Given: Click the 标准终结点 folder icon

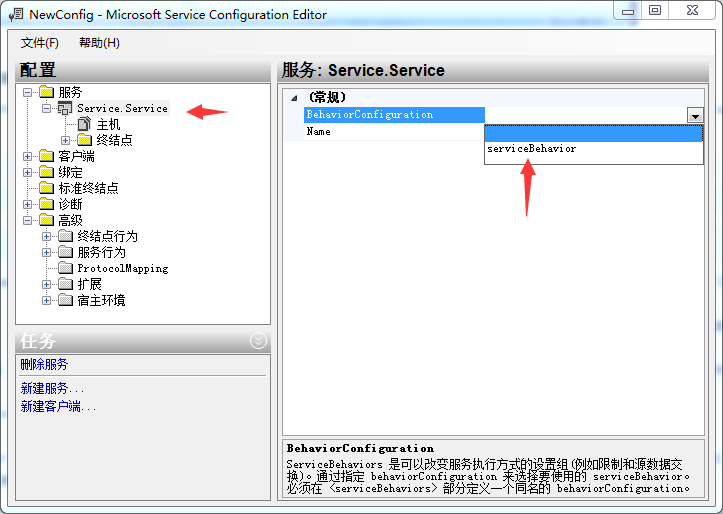Looking at the screenshot, I should tap(47, 188).
